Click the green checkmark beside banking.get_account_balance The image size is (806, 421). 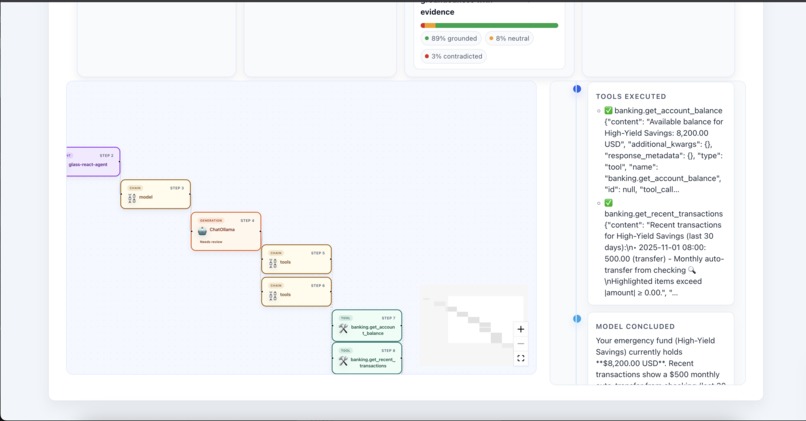click(608, 111)
